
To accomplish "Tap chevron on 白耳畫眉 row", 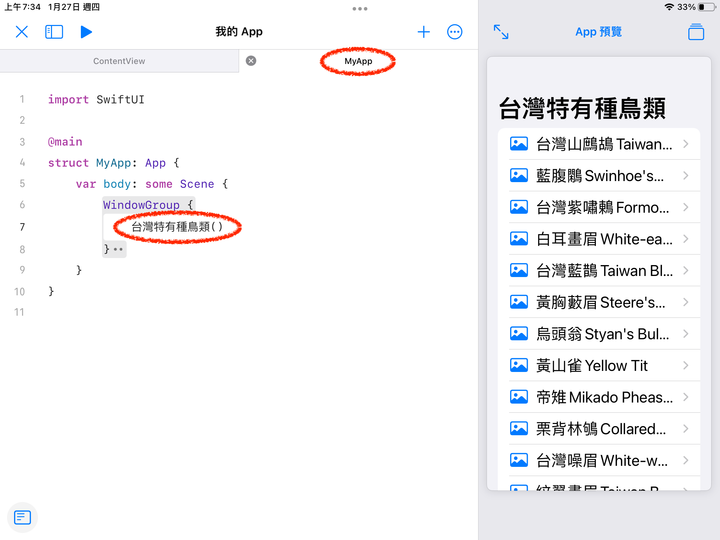I will click(686, 239).
